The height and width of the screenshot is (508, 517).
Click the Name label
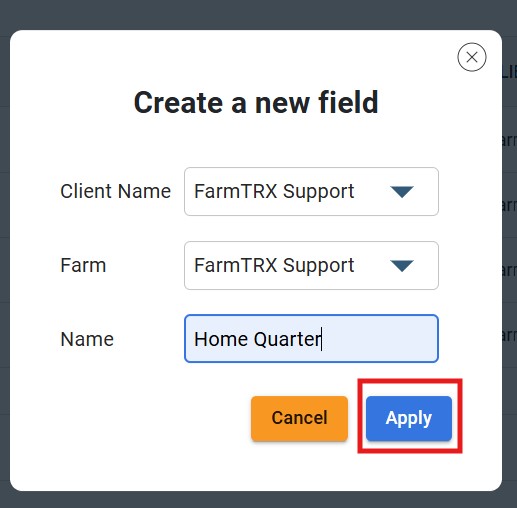[87, 339]
